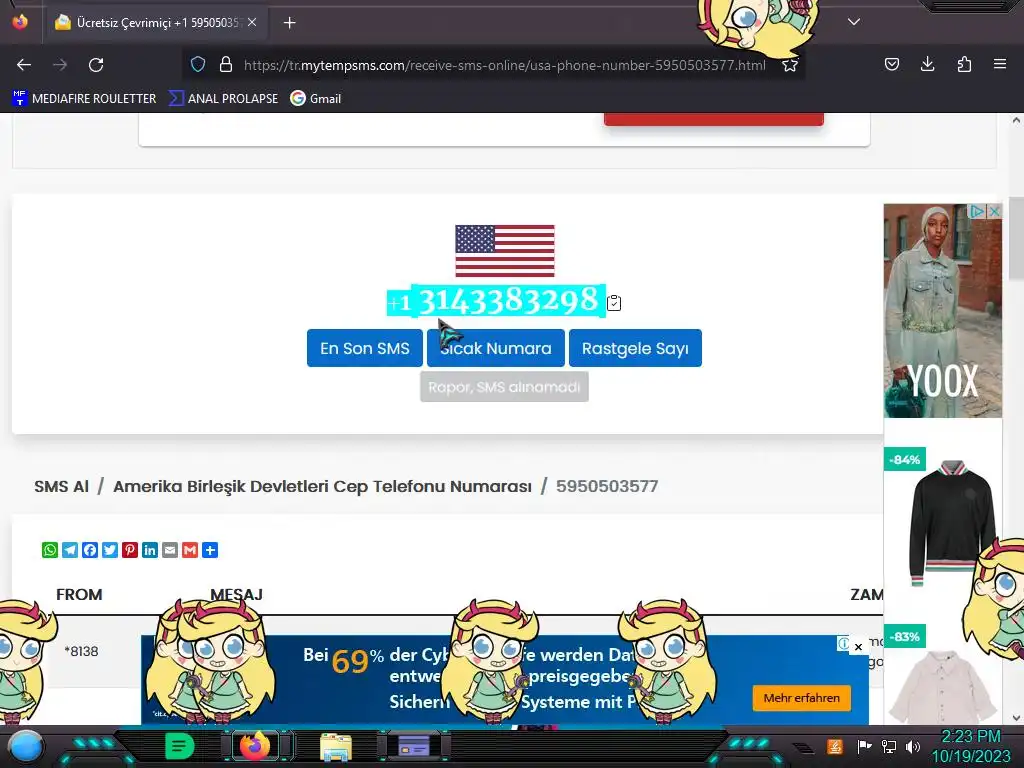Click the *8138 sender cell
Viewport: 1024px width, 768px height.
point(81,651)
